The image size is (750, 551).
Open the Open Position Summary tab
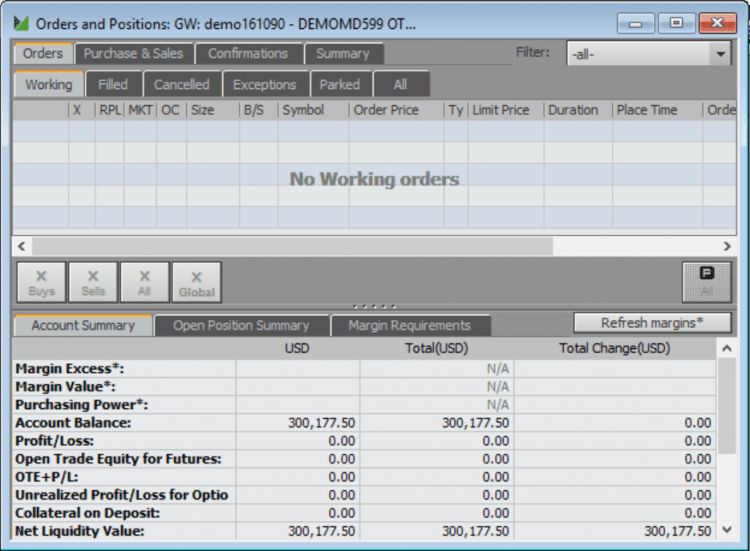point(241,326)
